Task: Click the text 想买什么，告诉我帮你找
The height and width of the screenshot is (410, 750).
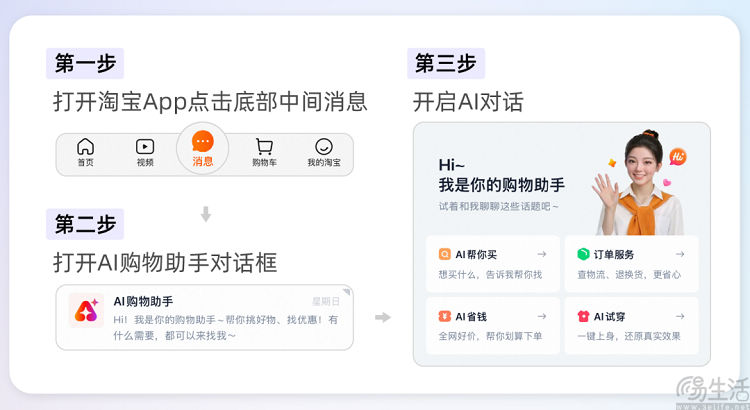Action: pyautogui.click(x=490, y=275)
